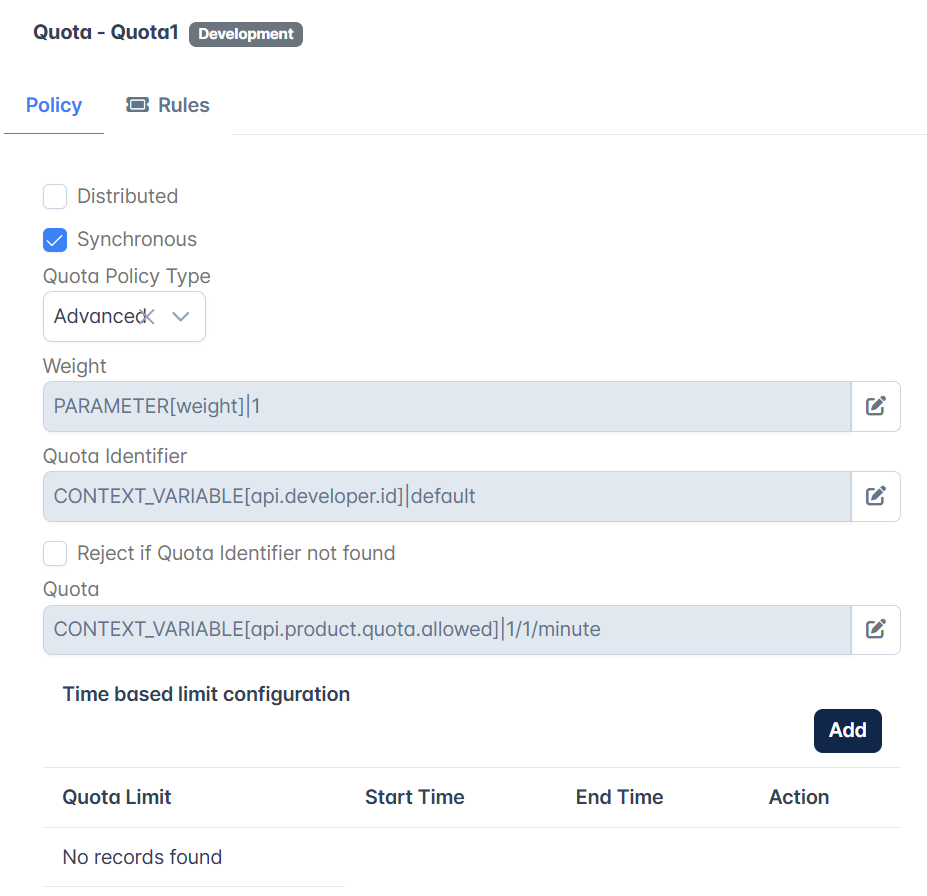927x896 pixels.
Task: Switch to the Policy tab
Action: [x=54, y=105]
